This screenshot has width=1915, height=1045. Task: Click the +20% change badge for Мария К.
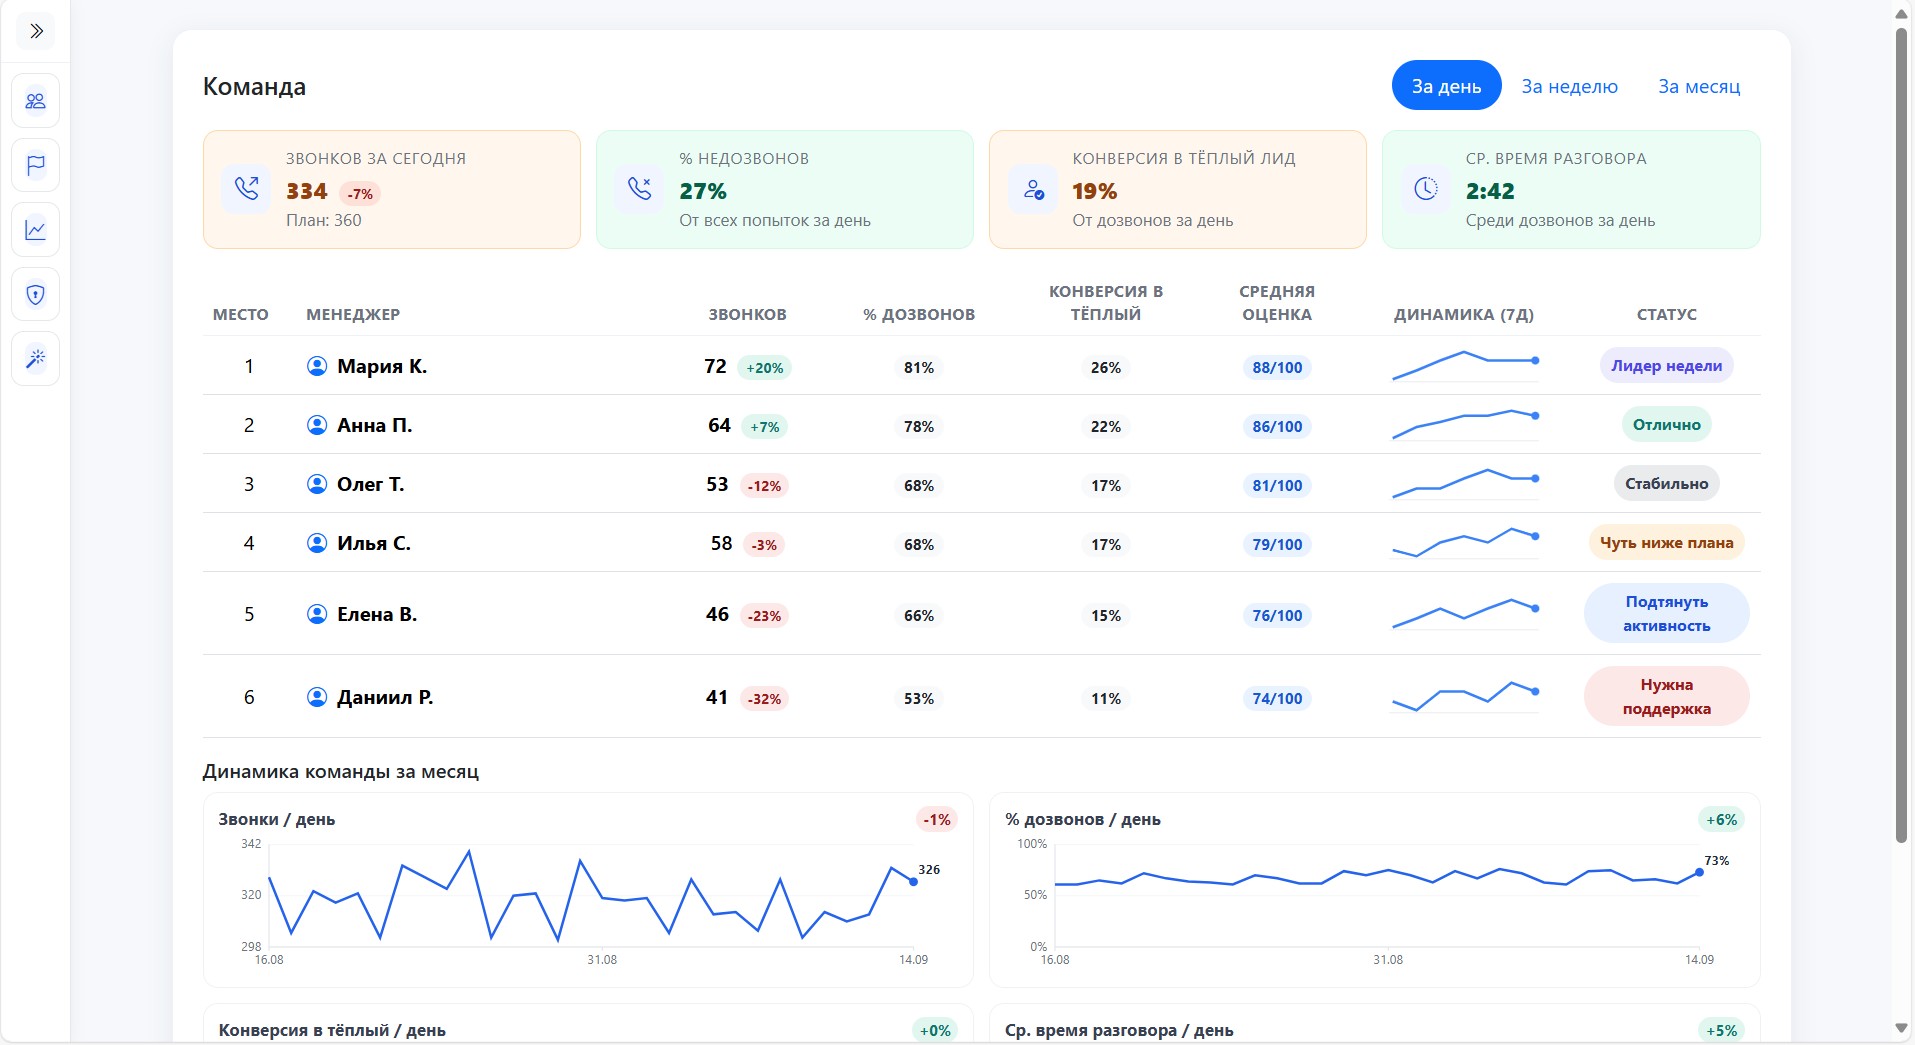pos(764,368)
